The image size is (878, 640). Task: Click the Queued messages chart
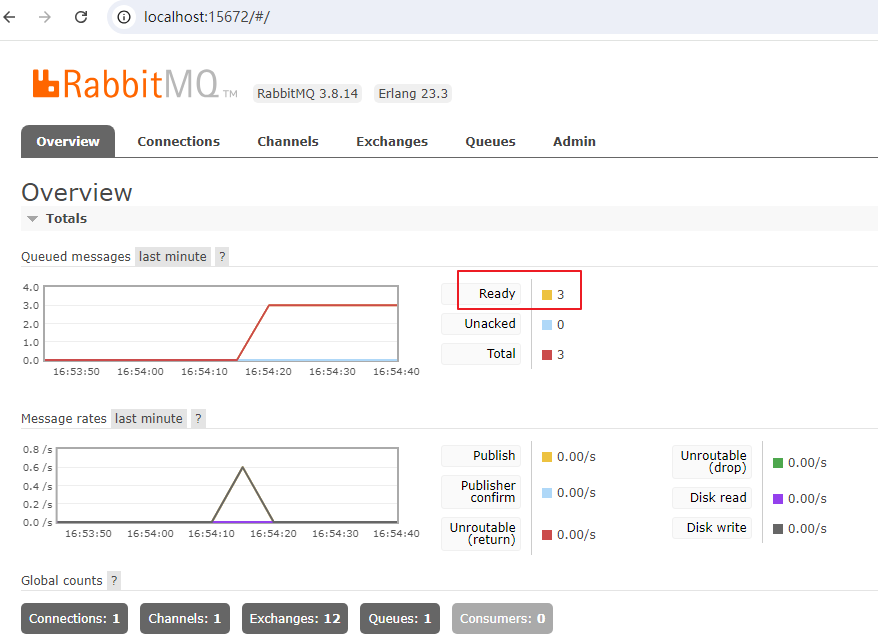(221, 324)
